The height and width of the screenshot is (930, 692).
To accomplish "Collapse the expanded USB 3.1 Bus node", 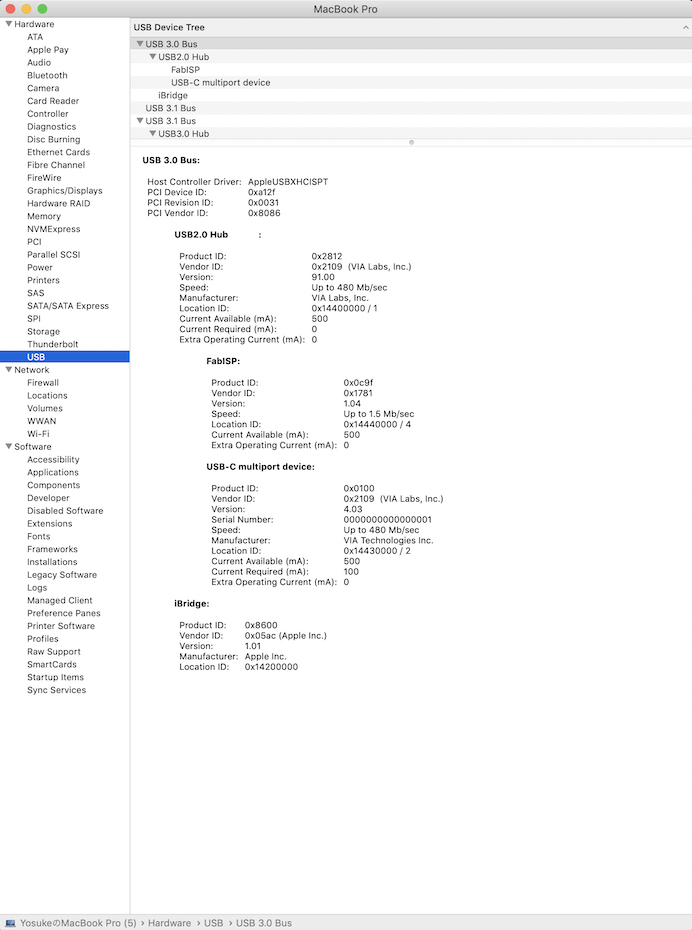I will (x=140, y=120).
